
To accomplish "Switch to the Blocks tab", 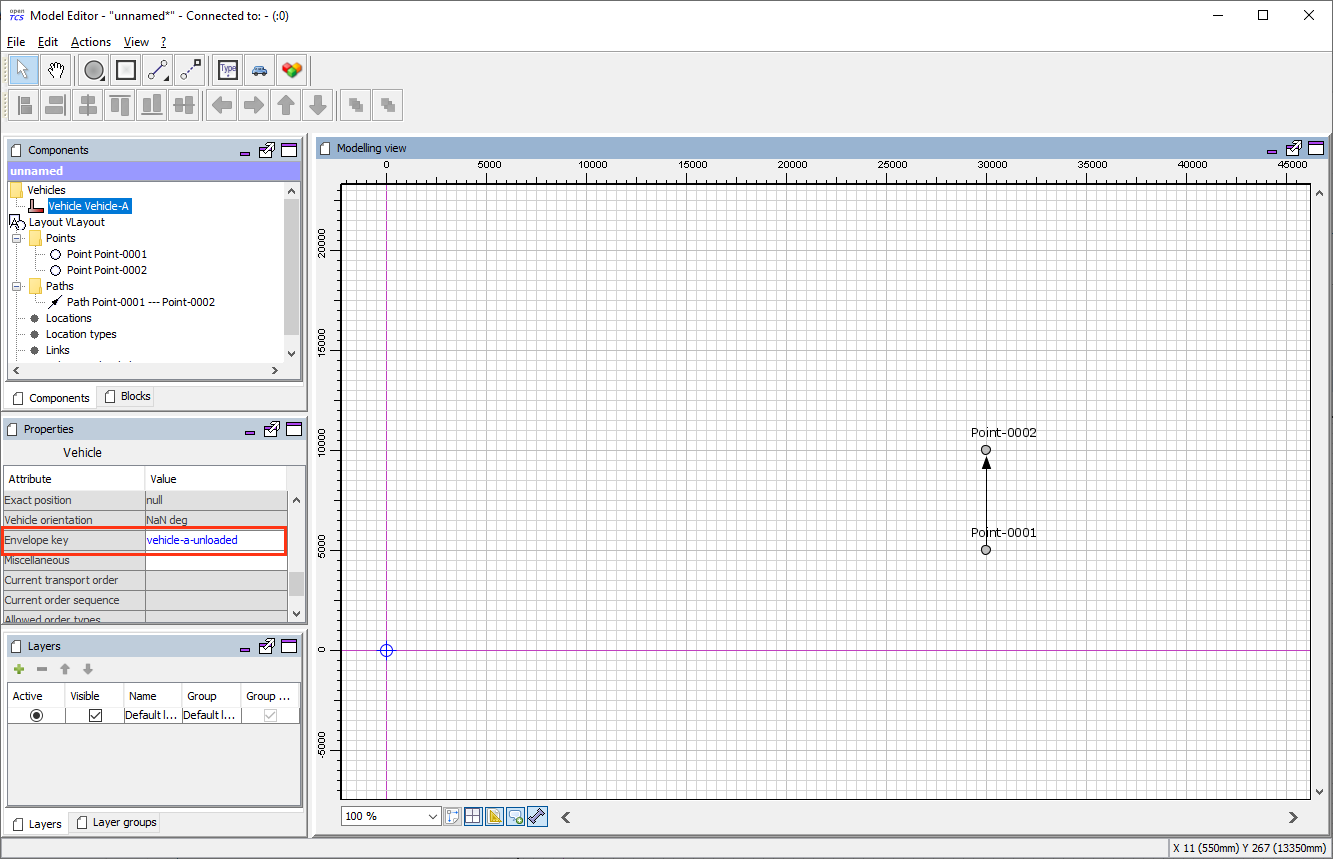I will (127, 396).
